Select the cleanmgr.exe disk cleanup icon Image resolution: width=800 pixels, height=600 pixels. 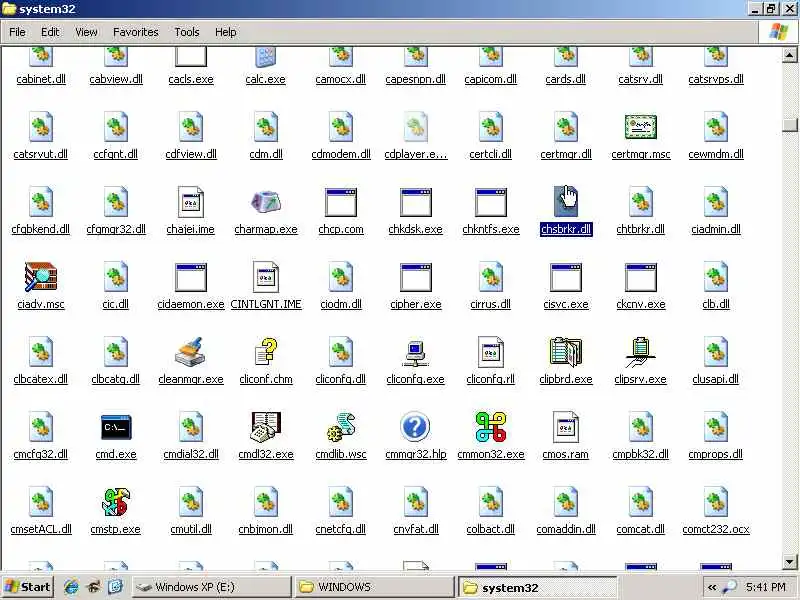190,352
